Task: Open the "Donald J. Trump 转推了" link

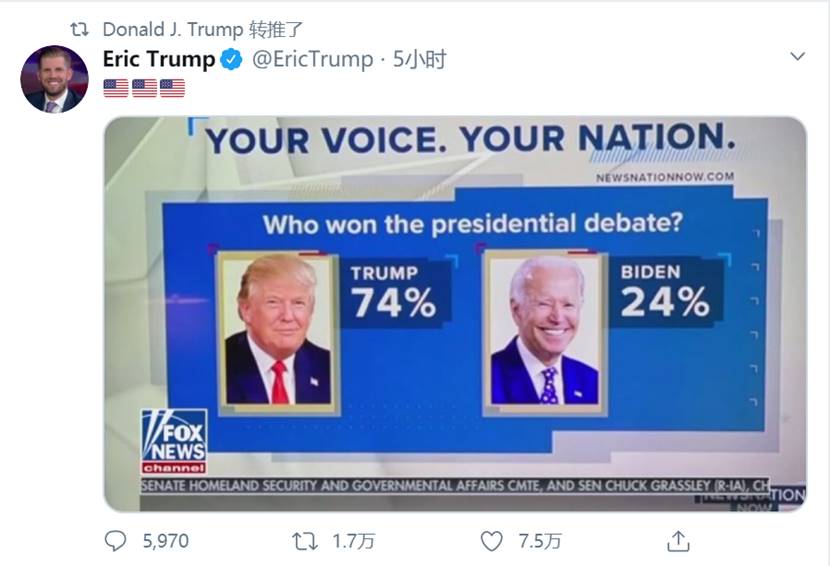Action: click(203, 28)
